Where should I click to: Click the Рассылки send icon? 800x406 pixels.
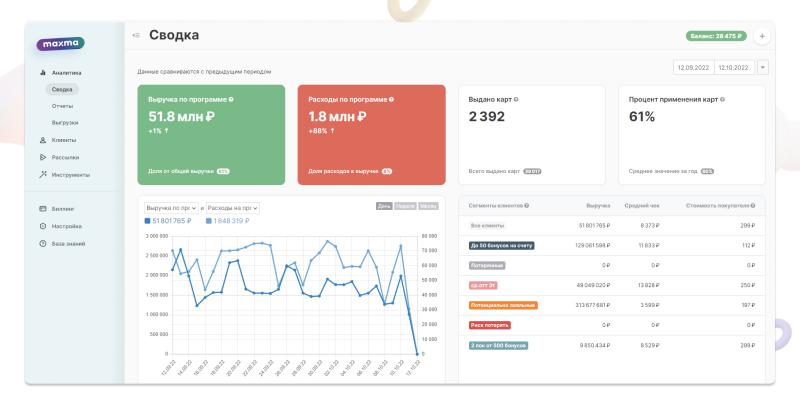point(42,157)
